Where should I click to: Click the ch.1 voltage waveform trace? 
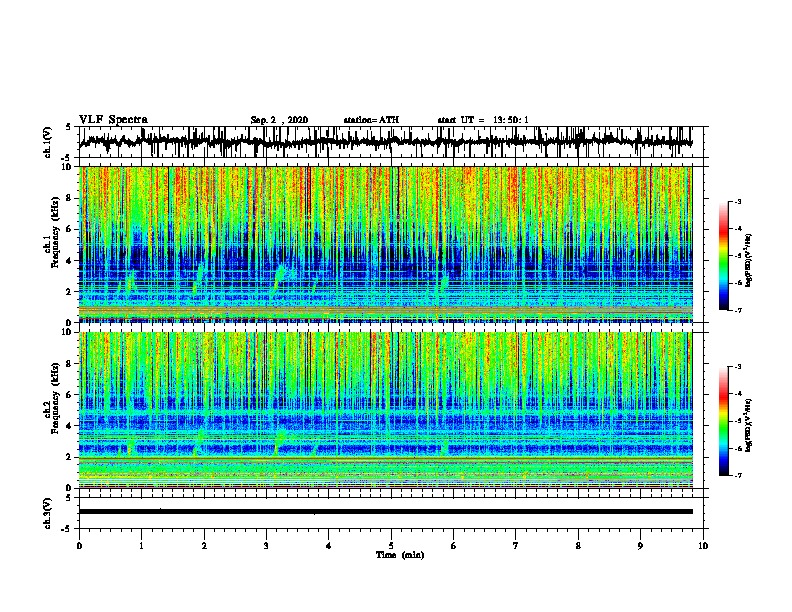point(385,142)
